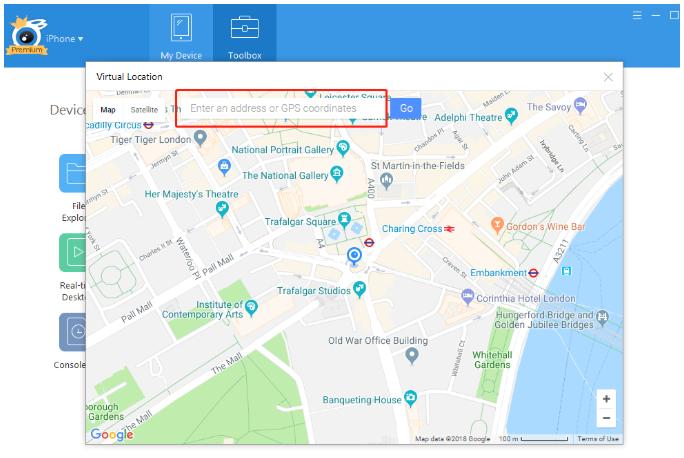This screenshot has height=458, width=684.
Task: Click underground icon beside Trafalgar Square
Action: point(369,243)
